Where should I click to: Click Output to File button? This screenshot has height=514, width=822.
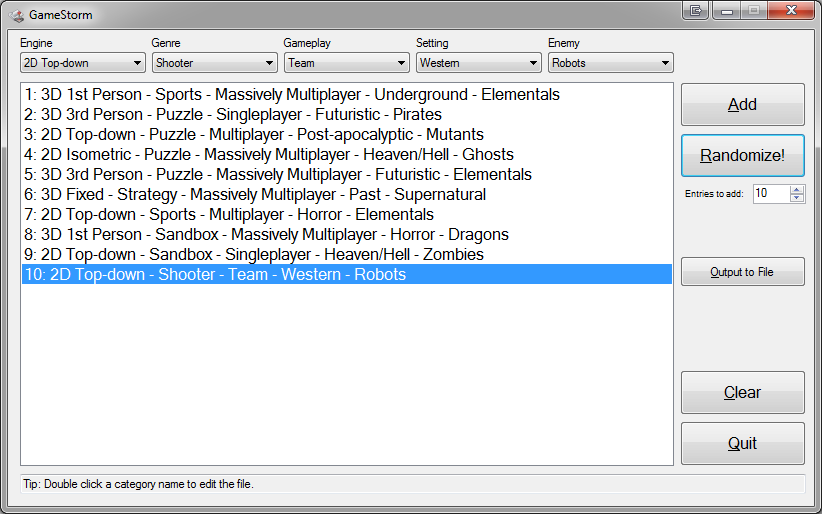[742, 272]
